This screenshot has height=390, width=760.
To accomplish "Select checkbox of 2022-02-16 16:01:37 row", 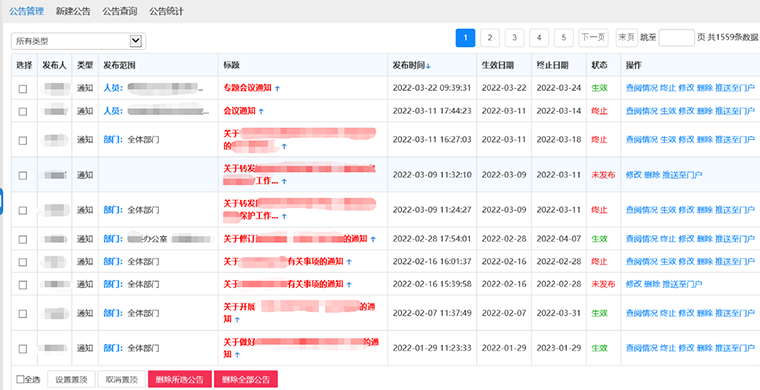I will coord(23,262).
